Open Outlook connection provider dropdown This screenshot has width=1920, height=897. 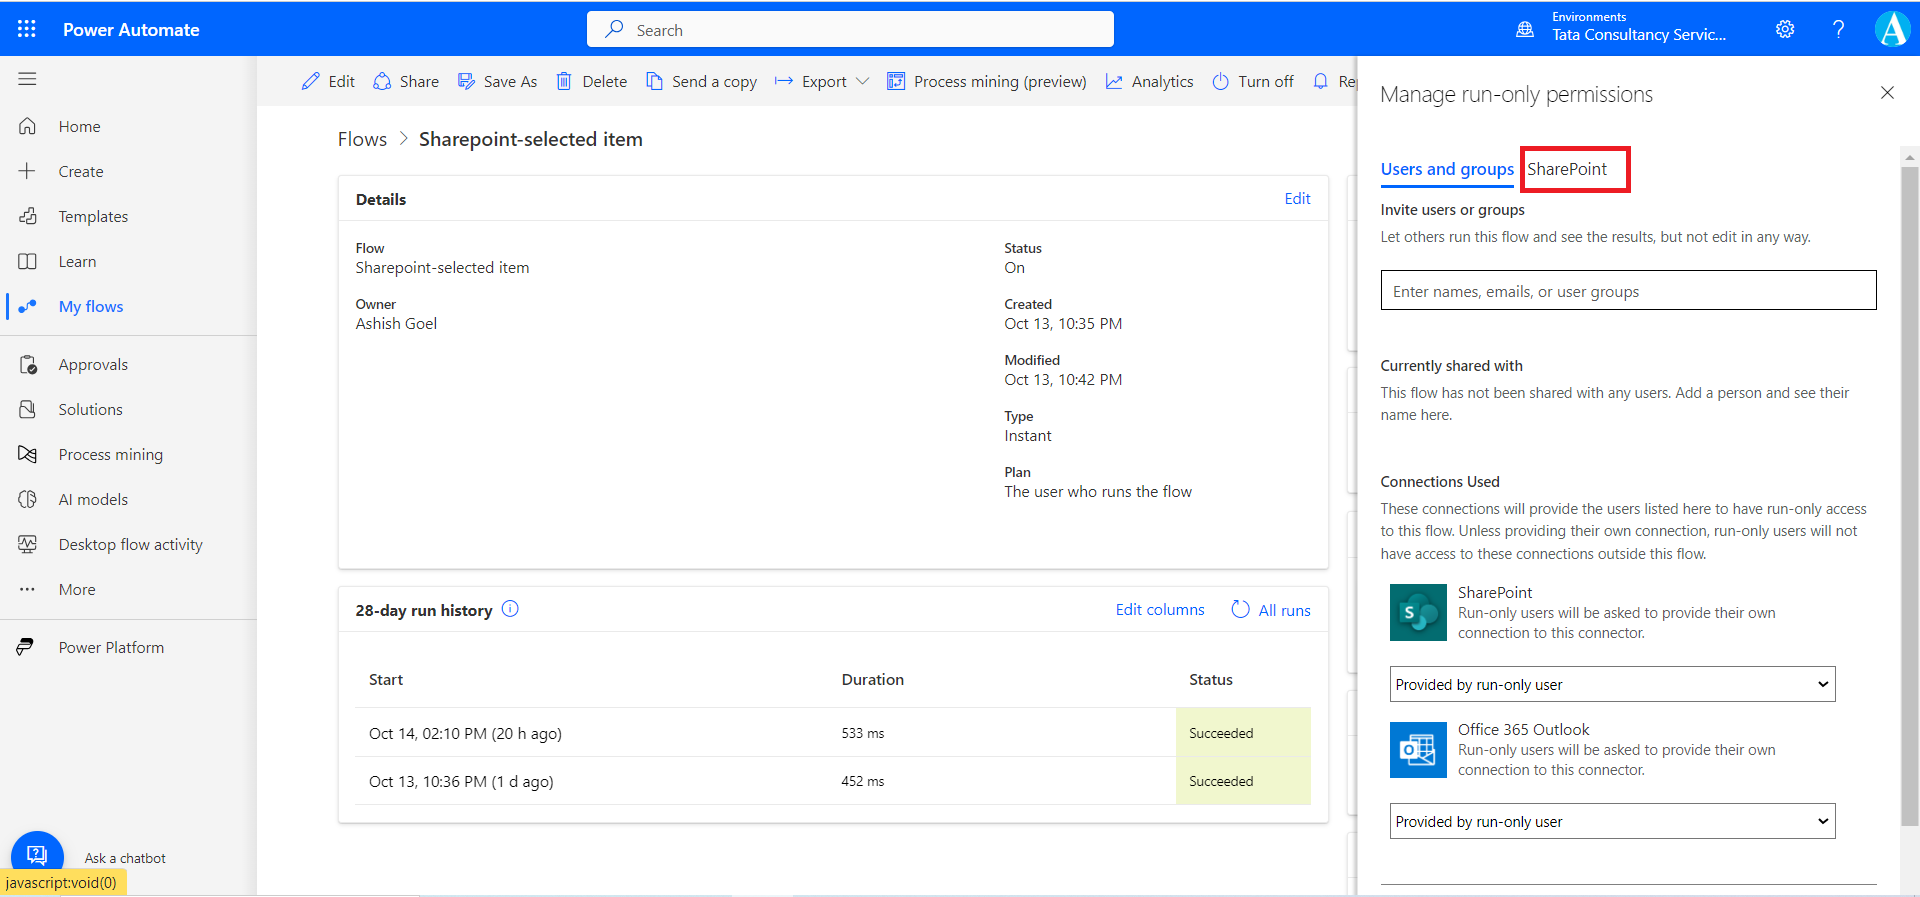point(1612,821)
